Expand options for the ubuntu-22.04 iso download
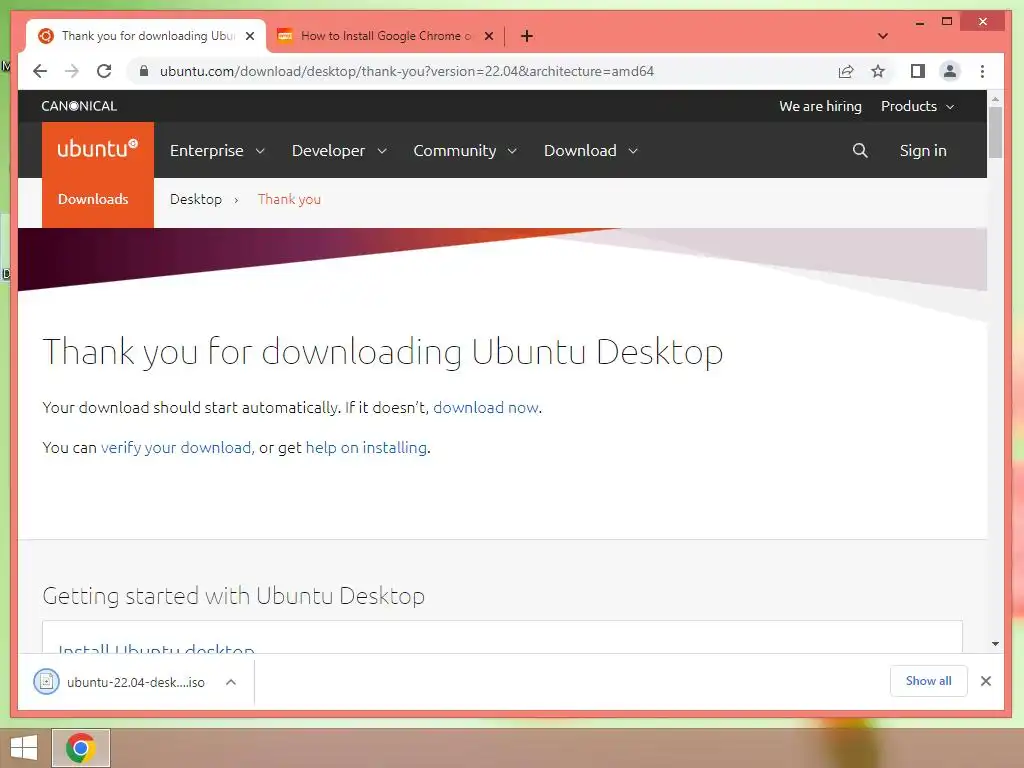 [231, 682]
